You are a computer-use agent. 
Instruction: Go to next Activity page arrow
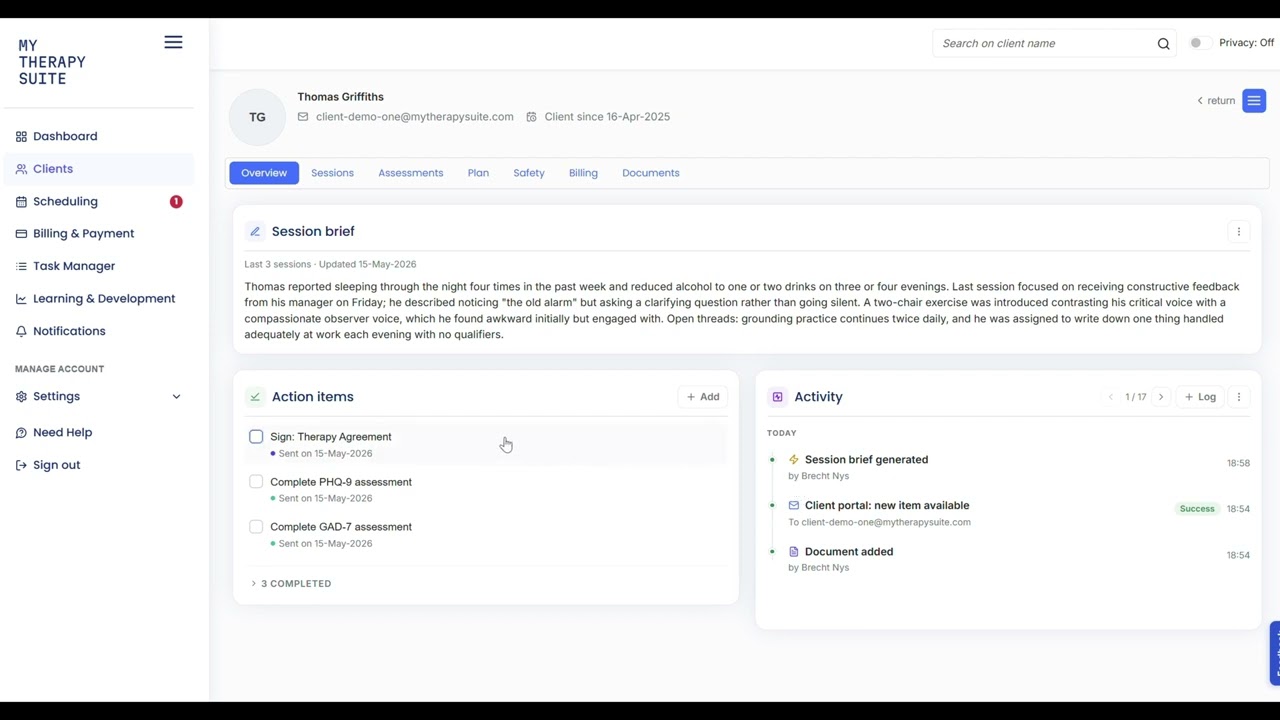(1161, 397)
